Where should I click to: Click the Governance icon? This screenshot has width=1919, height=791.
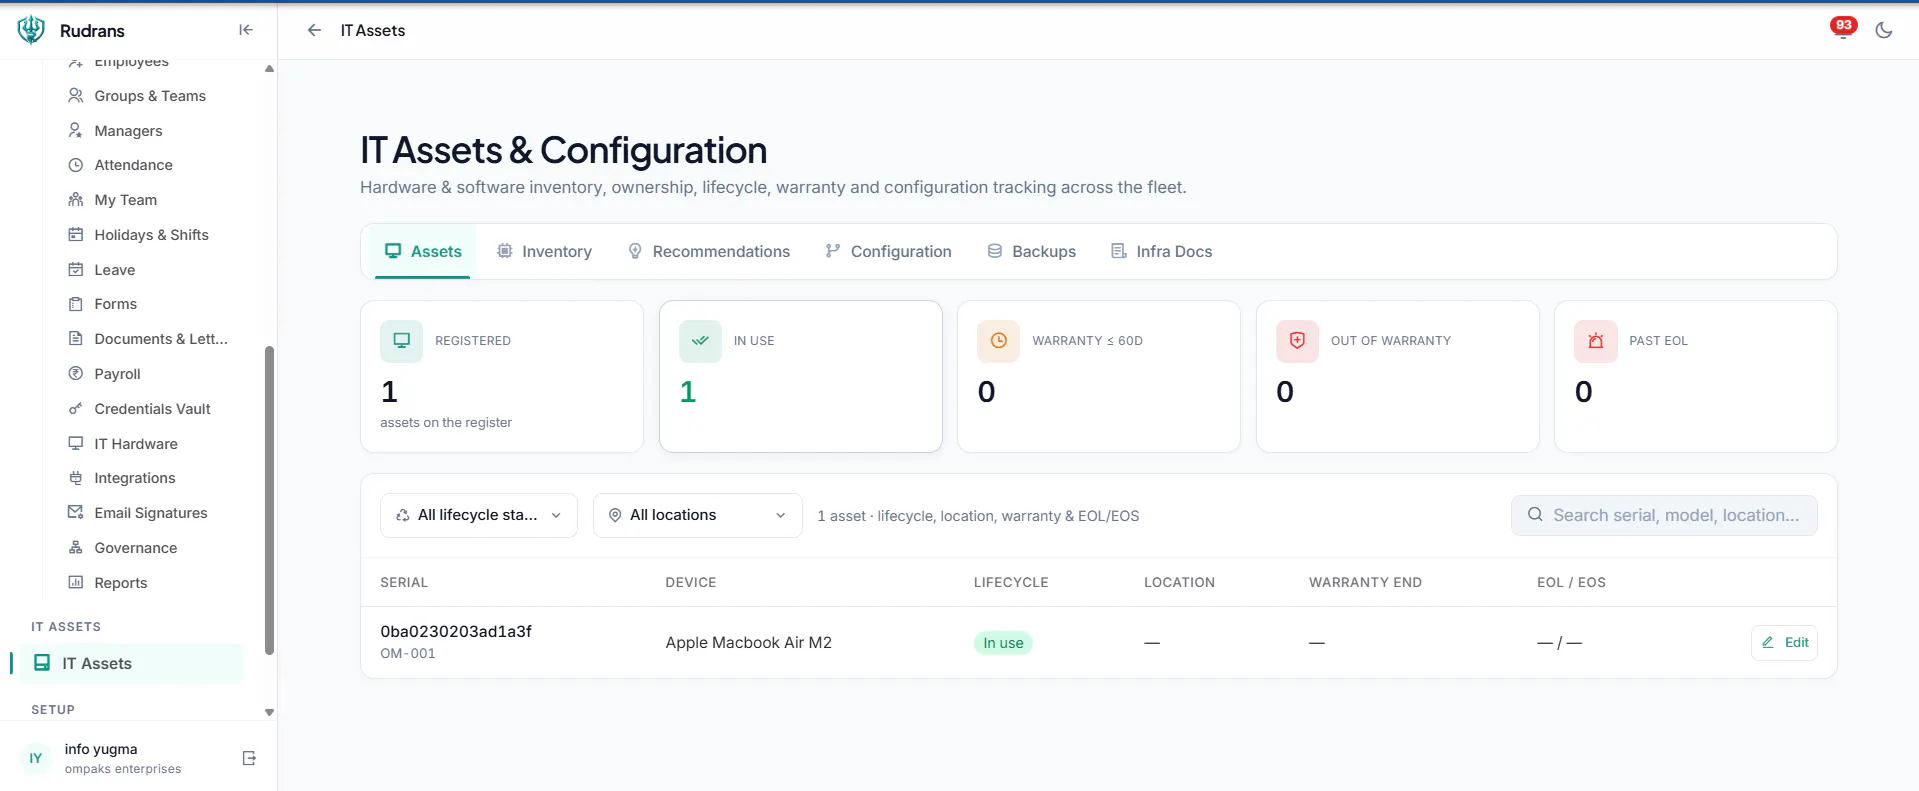tap(75, 547)
